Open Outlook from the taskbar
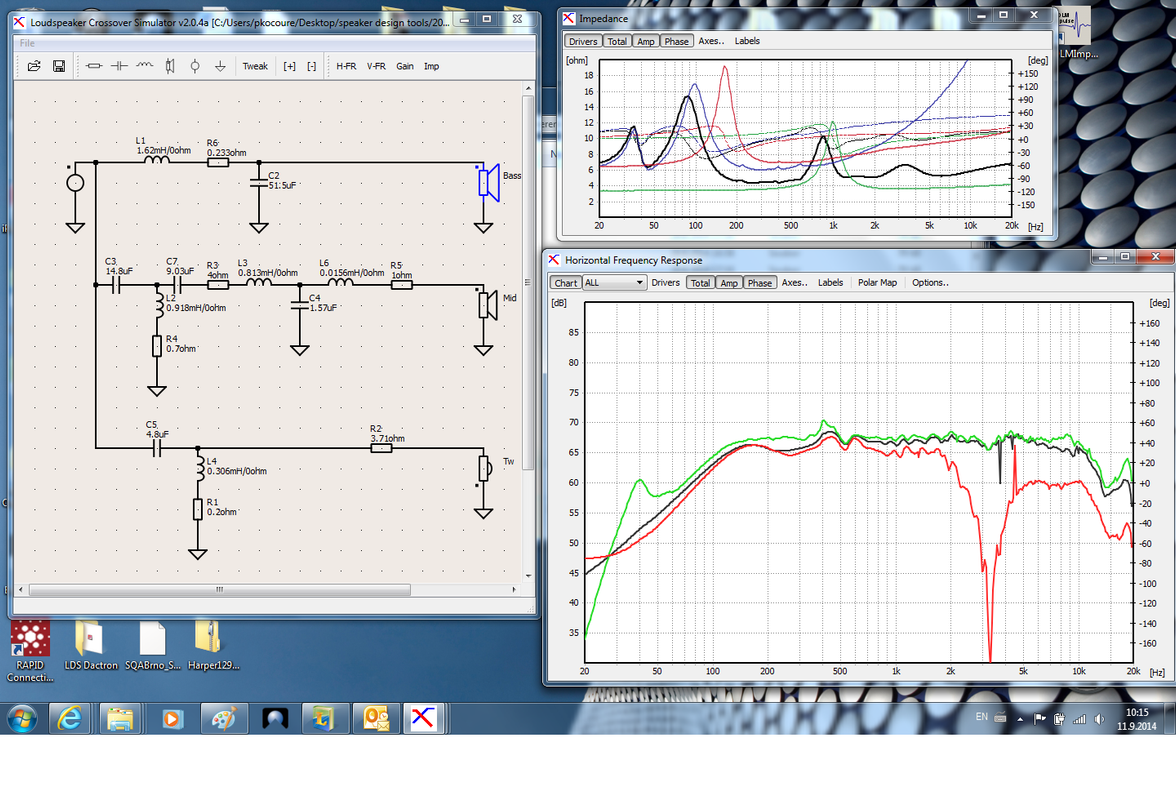 click(376, 718)
